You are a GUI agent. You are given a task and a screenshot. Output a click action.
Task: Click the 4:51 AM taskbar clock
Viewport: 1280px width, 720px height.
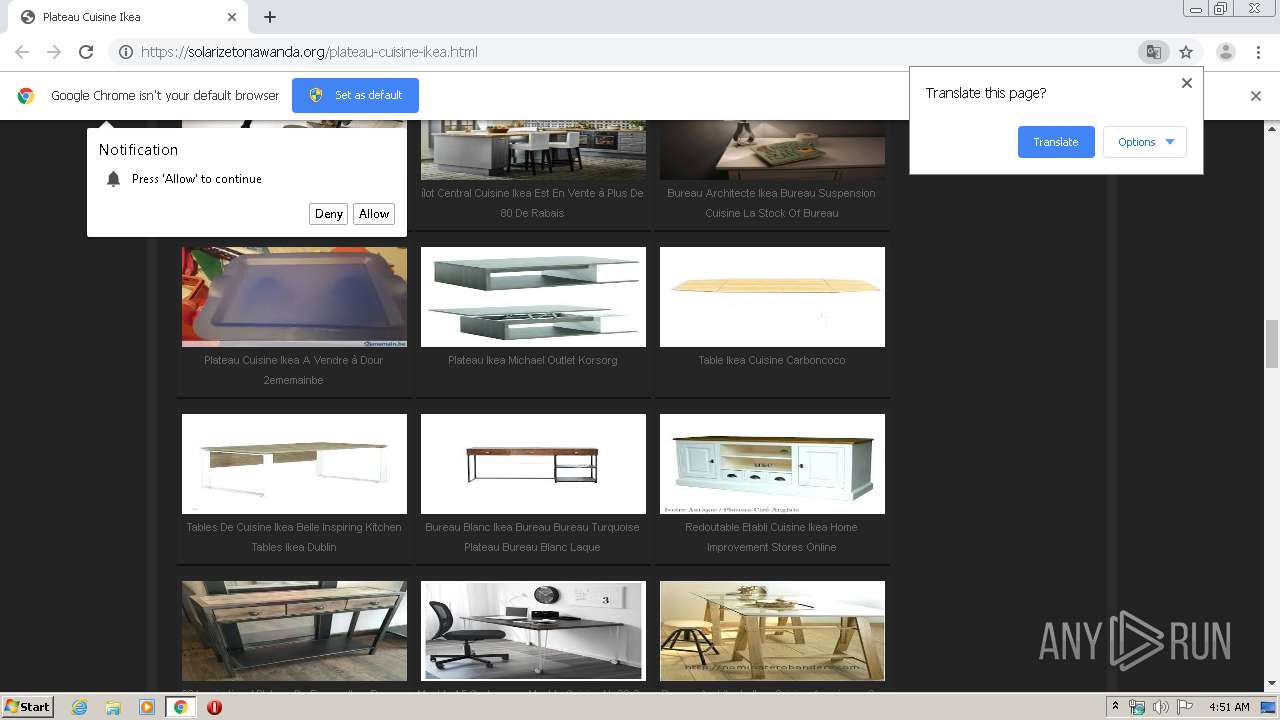[x=1229, y=707]
